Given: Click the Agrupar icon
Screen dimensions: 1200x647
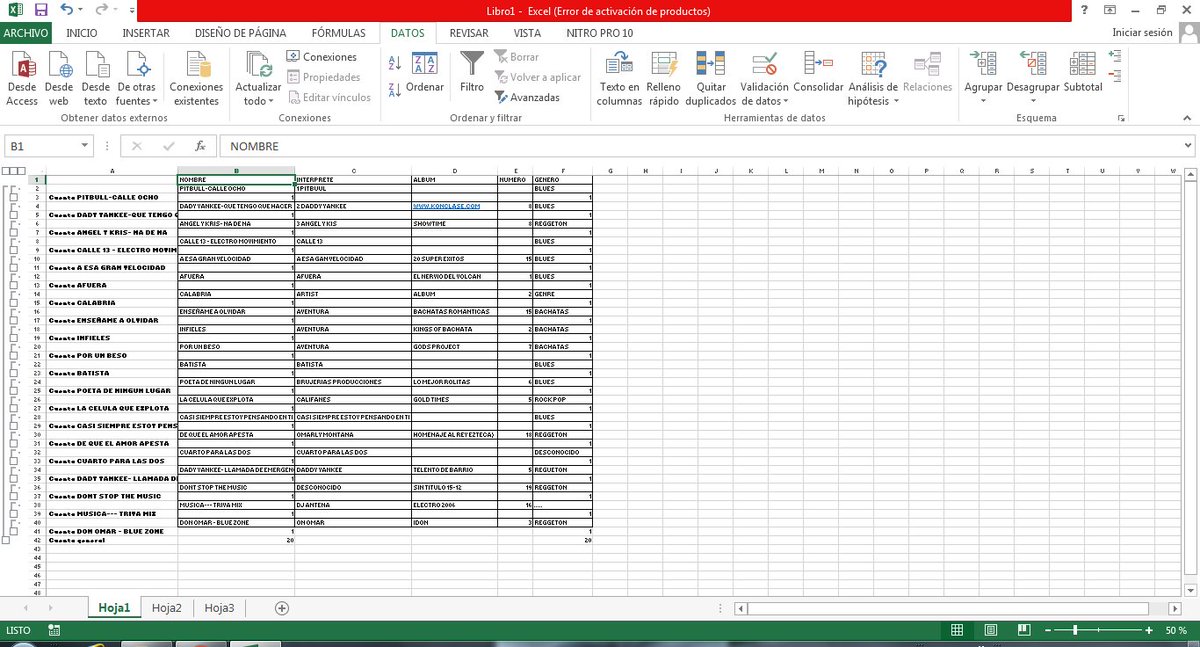Looking at the screenshot, I should point(983,63).
